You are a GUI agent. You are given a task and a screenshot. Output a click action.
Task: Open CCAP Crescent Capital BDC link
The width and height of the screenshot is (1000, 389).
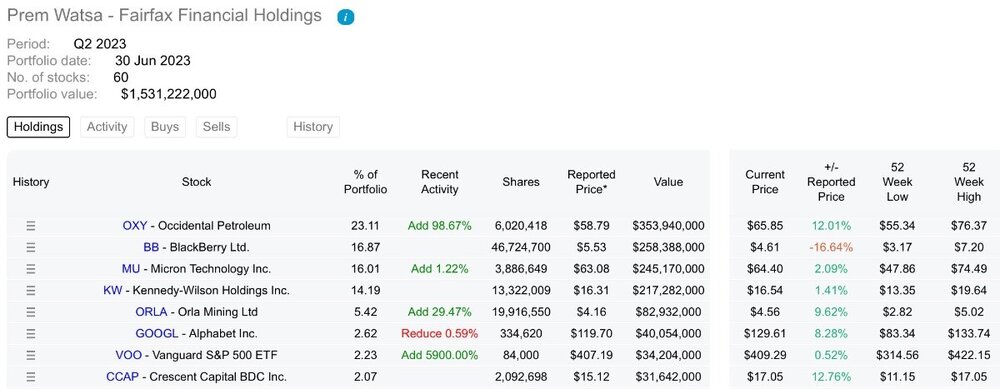click(x=196, y=377)
